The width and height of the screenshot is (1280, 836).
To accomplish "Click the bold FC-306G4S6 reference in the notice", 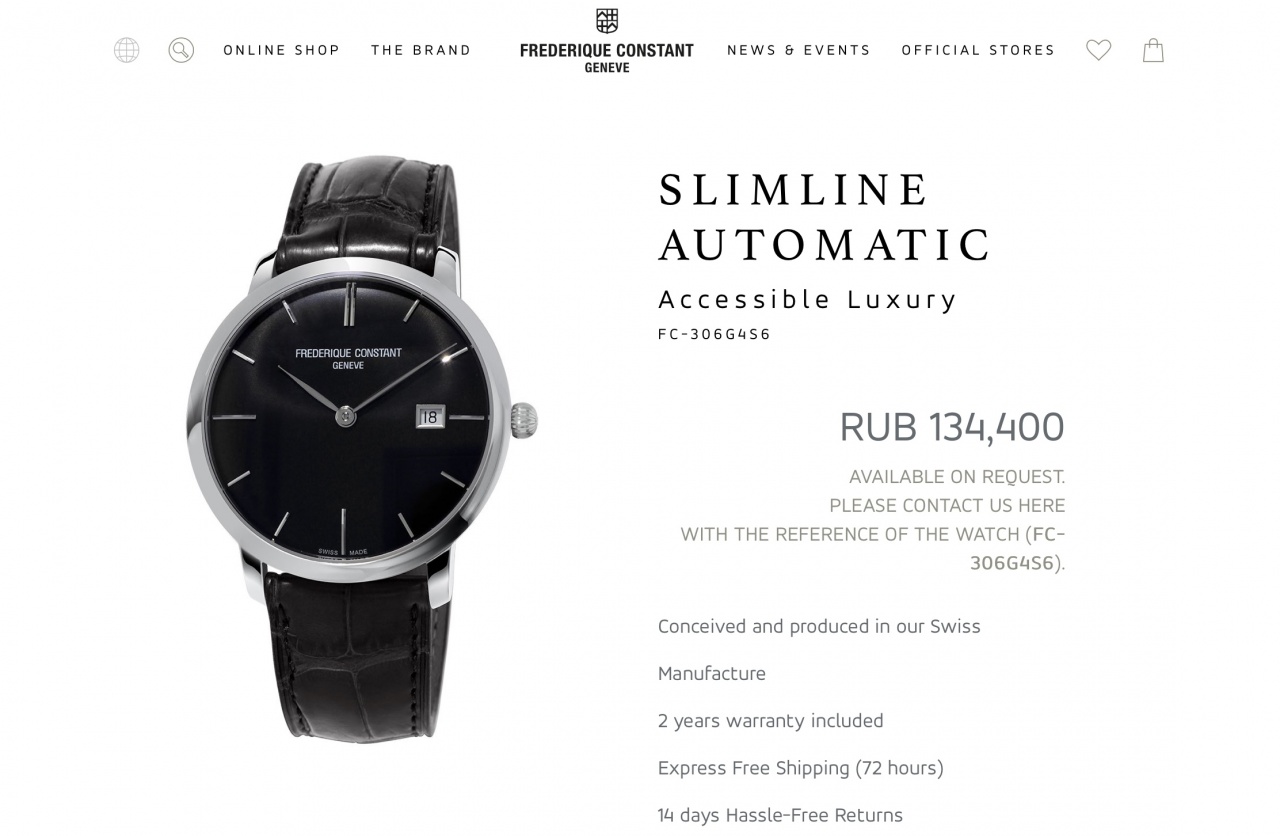I will click(1018, 548).
